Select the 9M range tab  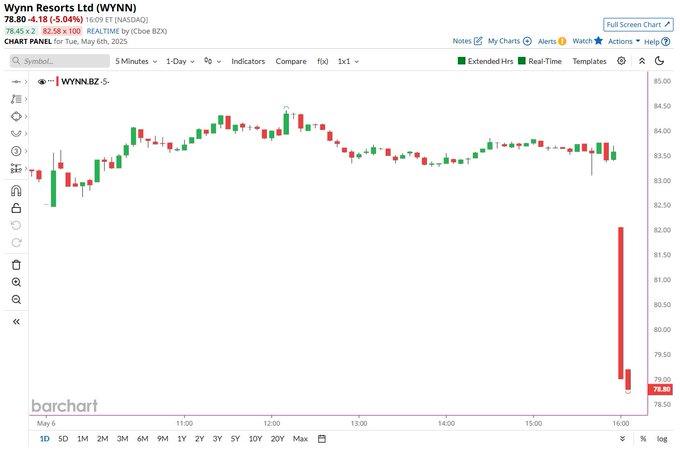(x=163, y=439)
